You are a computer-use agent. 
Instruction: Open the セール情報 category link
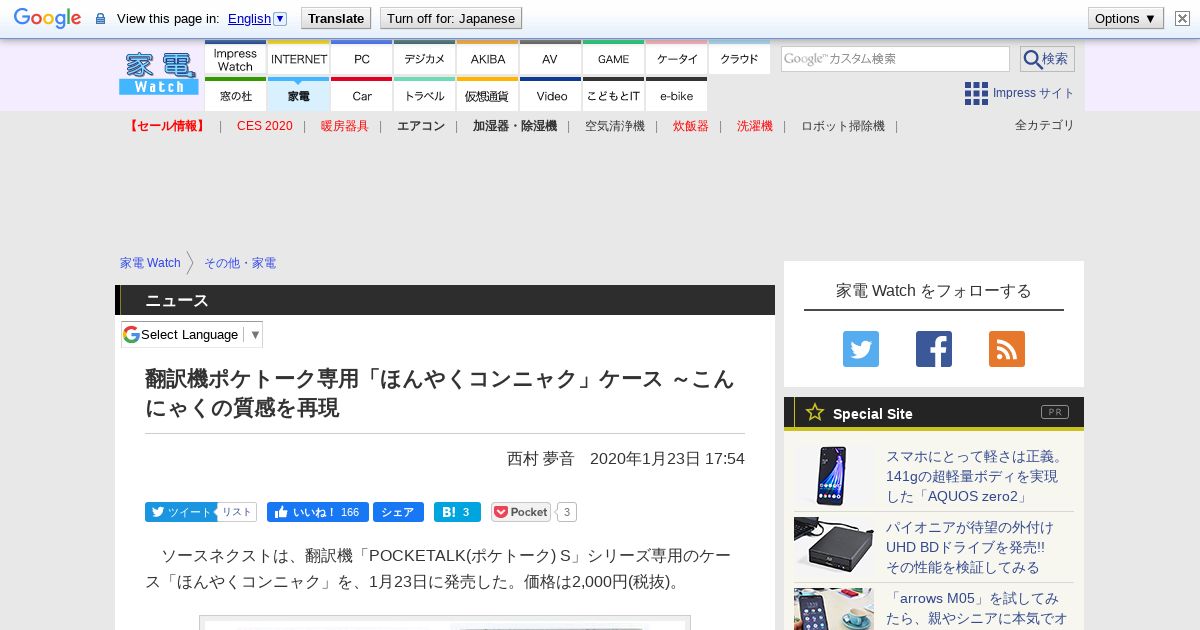tap(167, 126)
